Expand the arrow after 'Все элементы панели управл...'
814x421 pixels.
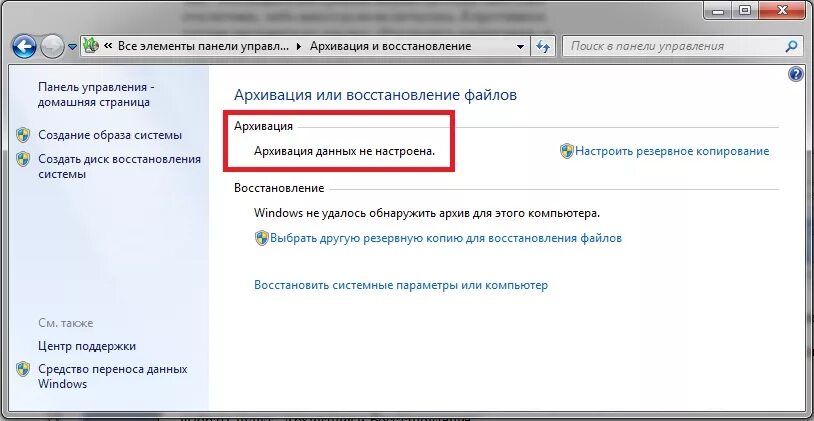pyautogui.click(x=299, y=46)
